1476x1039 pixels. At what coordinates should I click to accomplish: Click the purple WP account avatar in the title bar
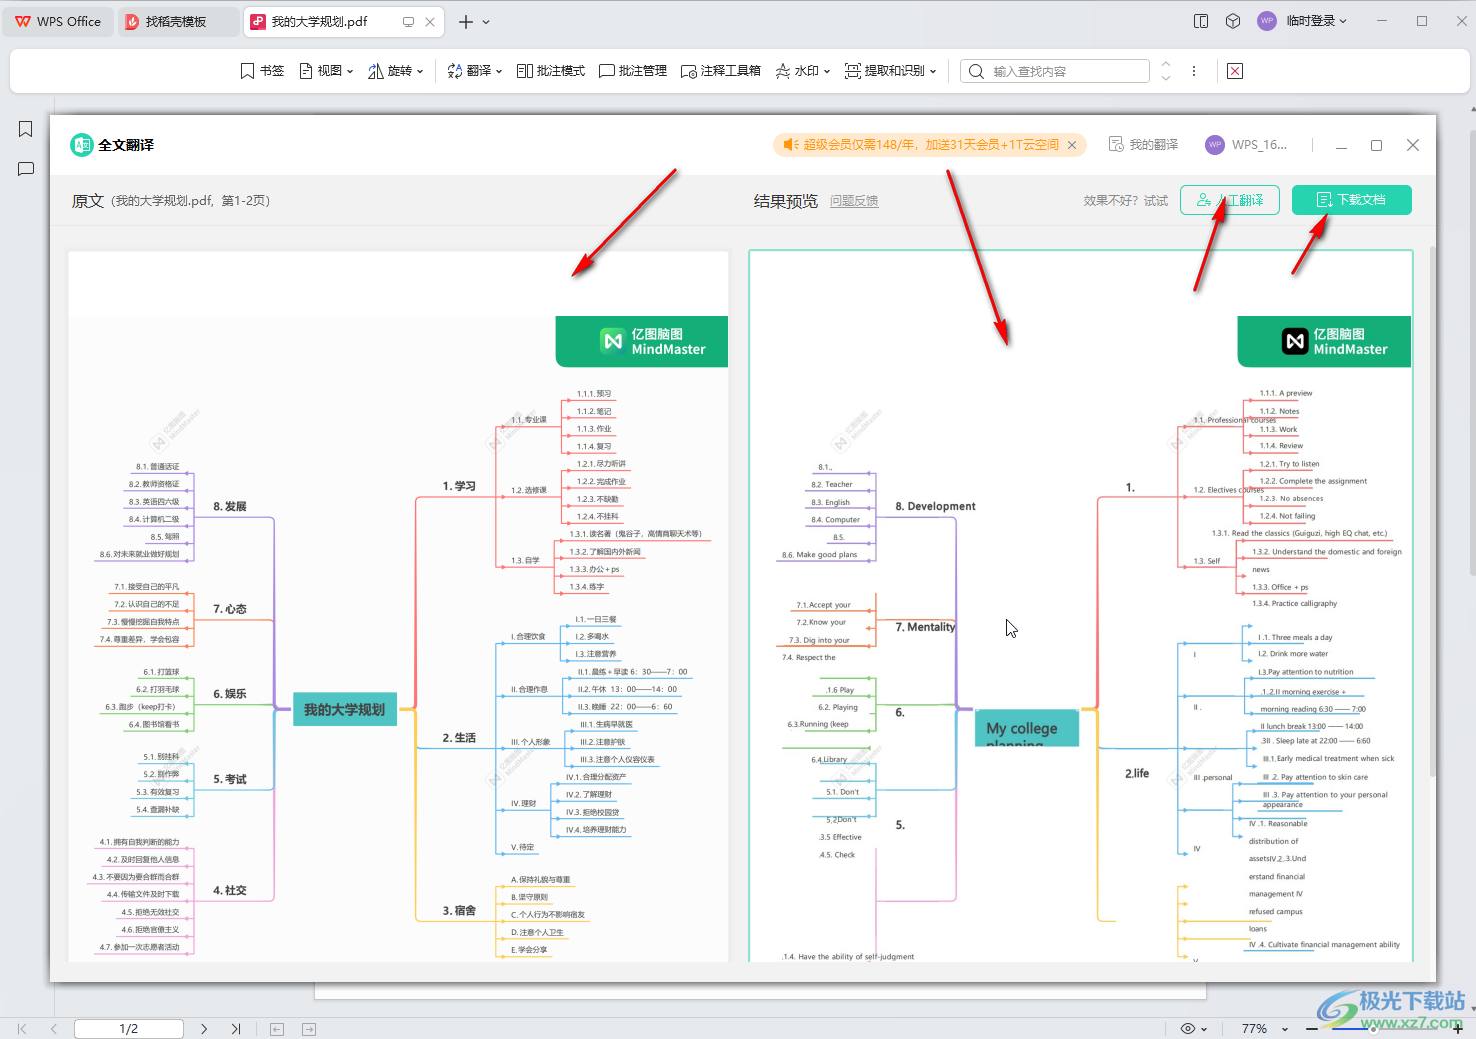(1266, 21)
